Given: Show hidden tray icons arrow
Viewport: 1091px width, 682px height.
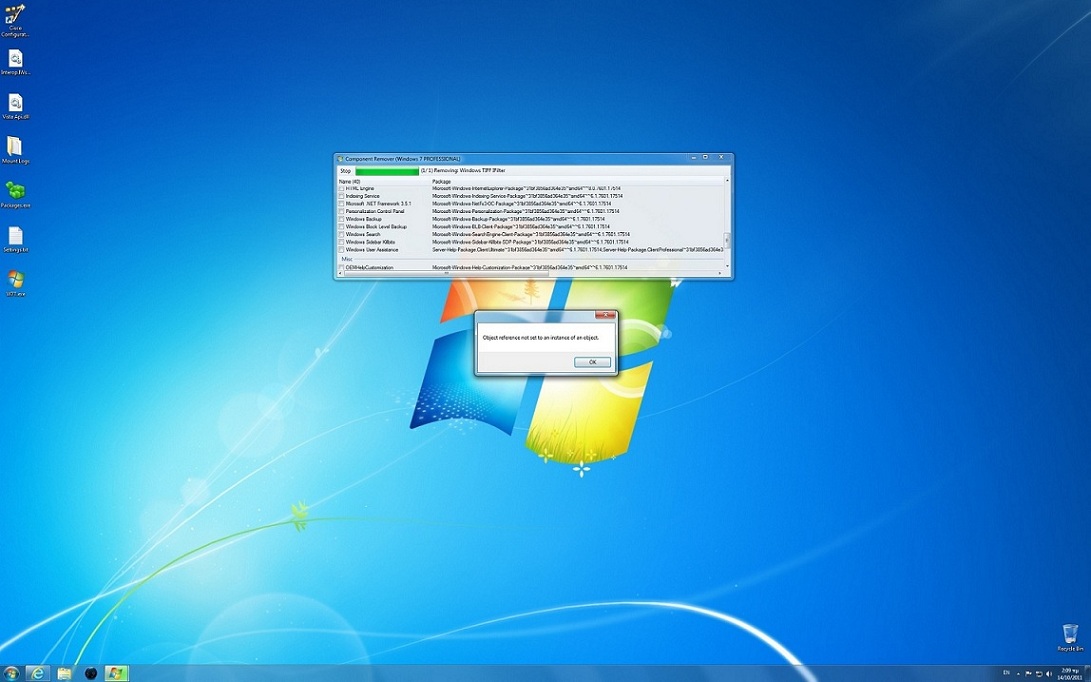Looking at the screenshot, I should (x=1019, y=673).
